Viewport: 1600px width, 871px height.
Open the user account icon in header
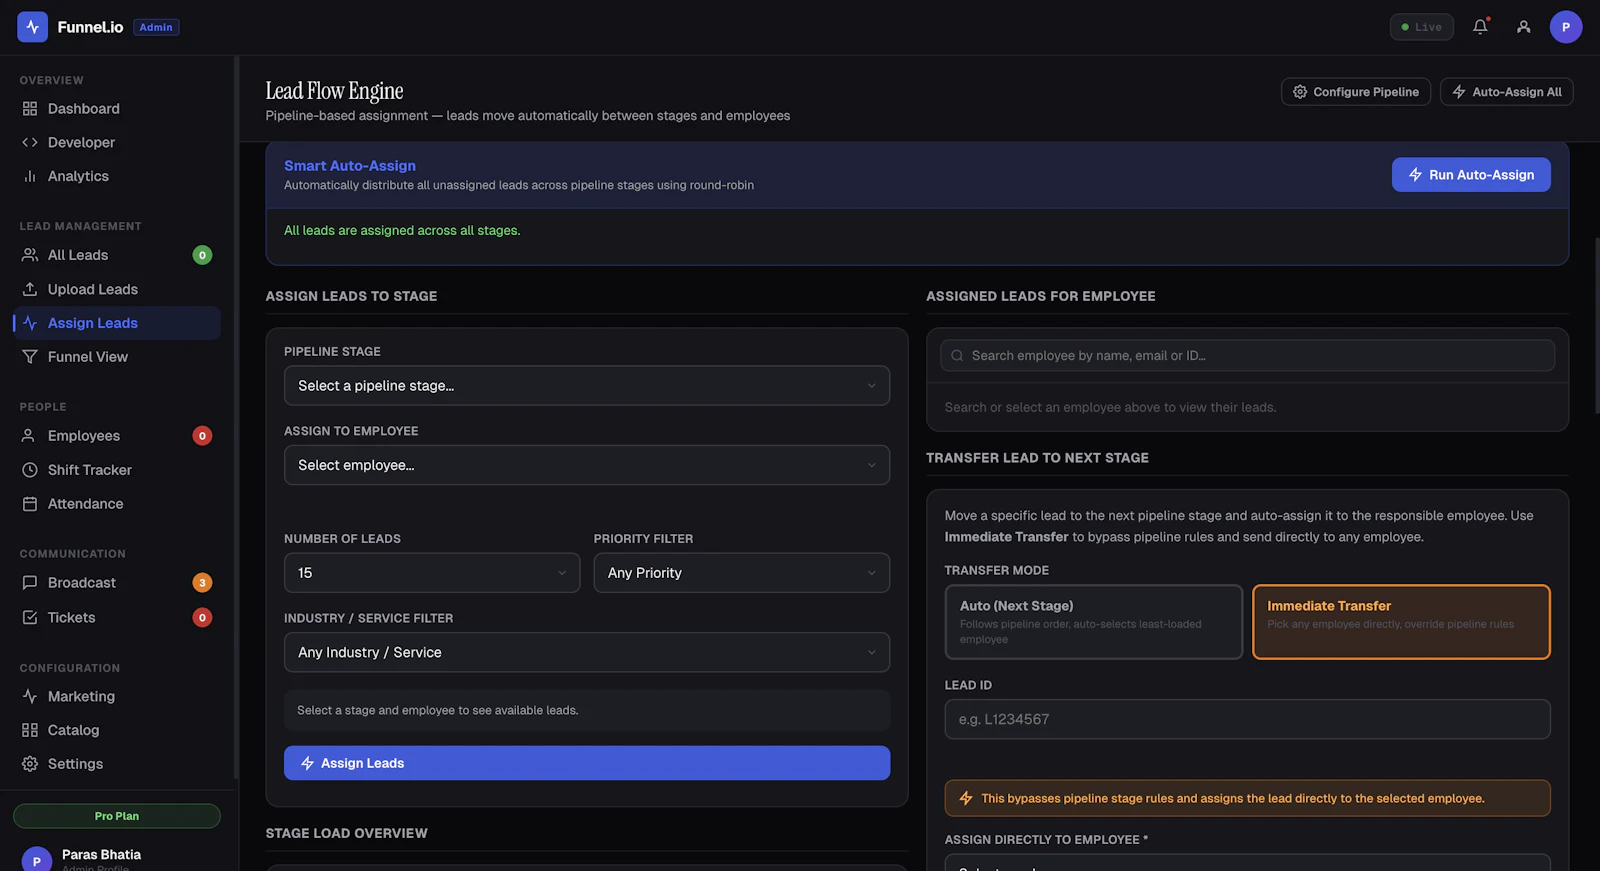coord(1523,27)
